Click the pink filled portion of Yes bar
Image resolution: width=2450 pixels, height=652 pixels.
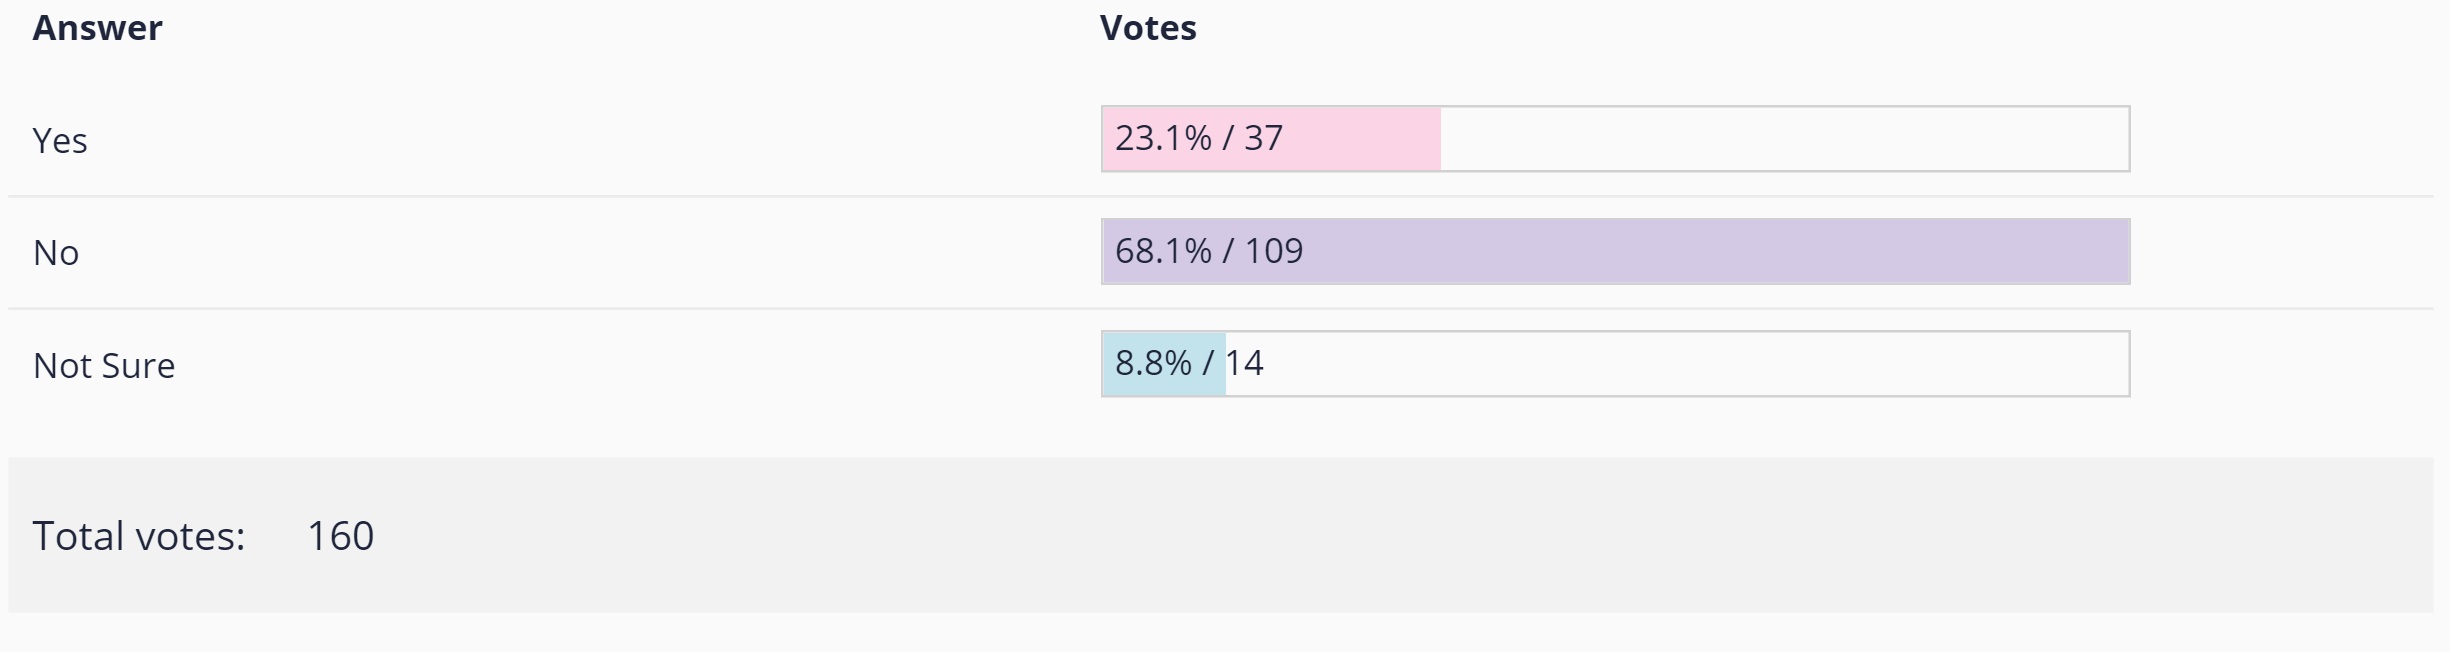point(1360,139)
